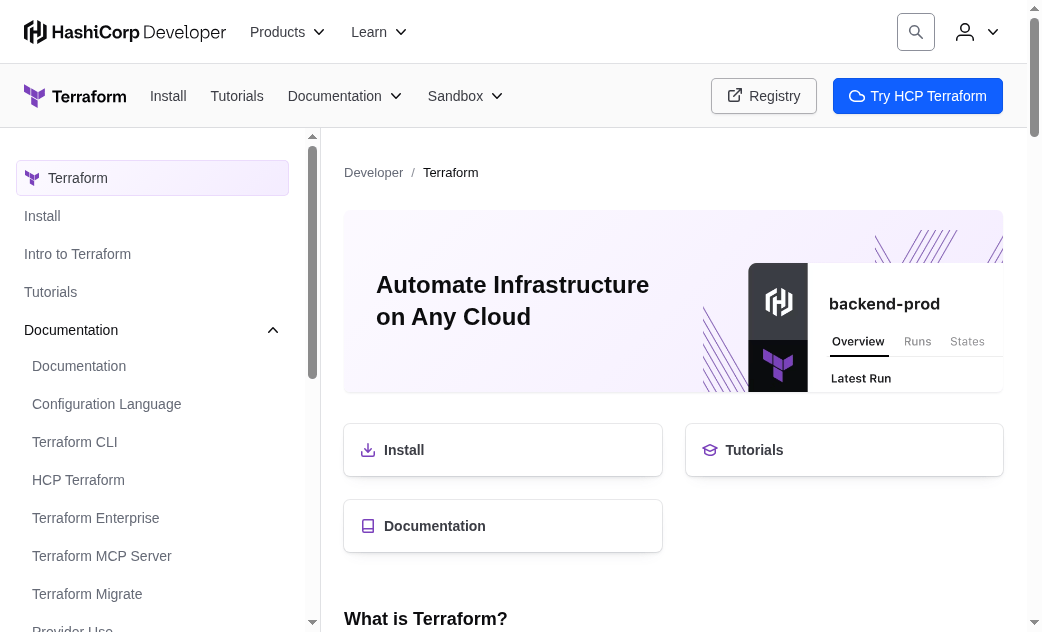This screenshot has height=632, width=1042.
Task: Click the 'backend-prod' title text
Action: [x=885, y=304]
